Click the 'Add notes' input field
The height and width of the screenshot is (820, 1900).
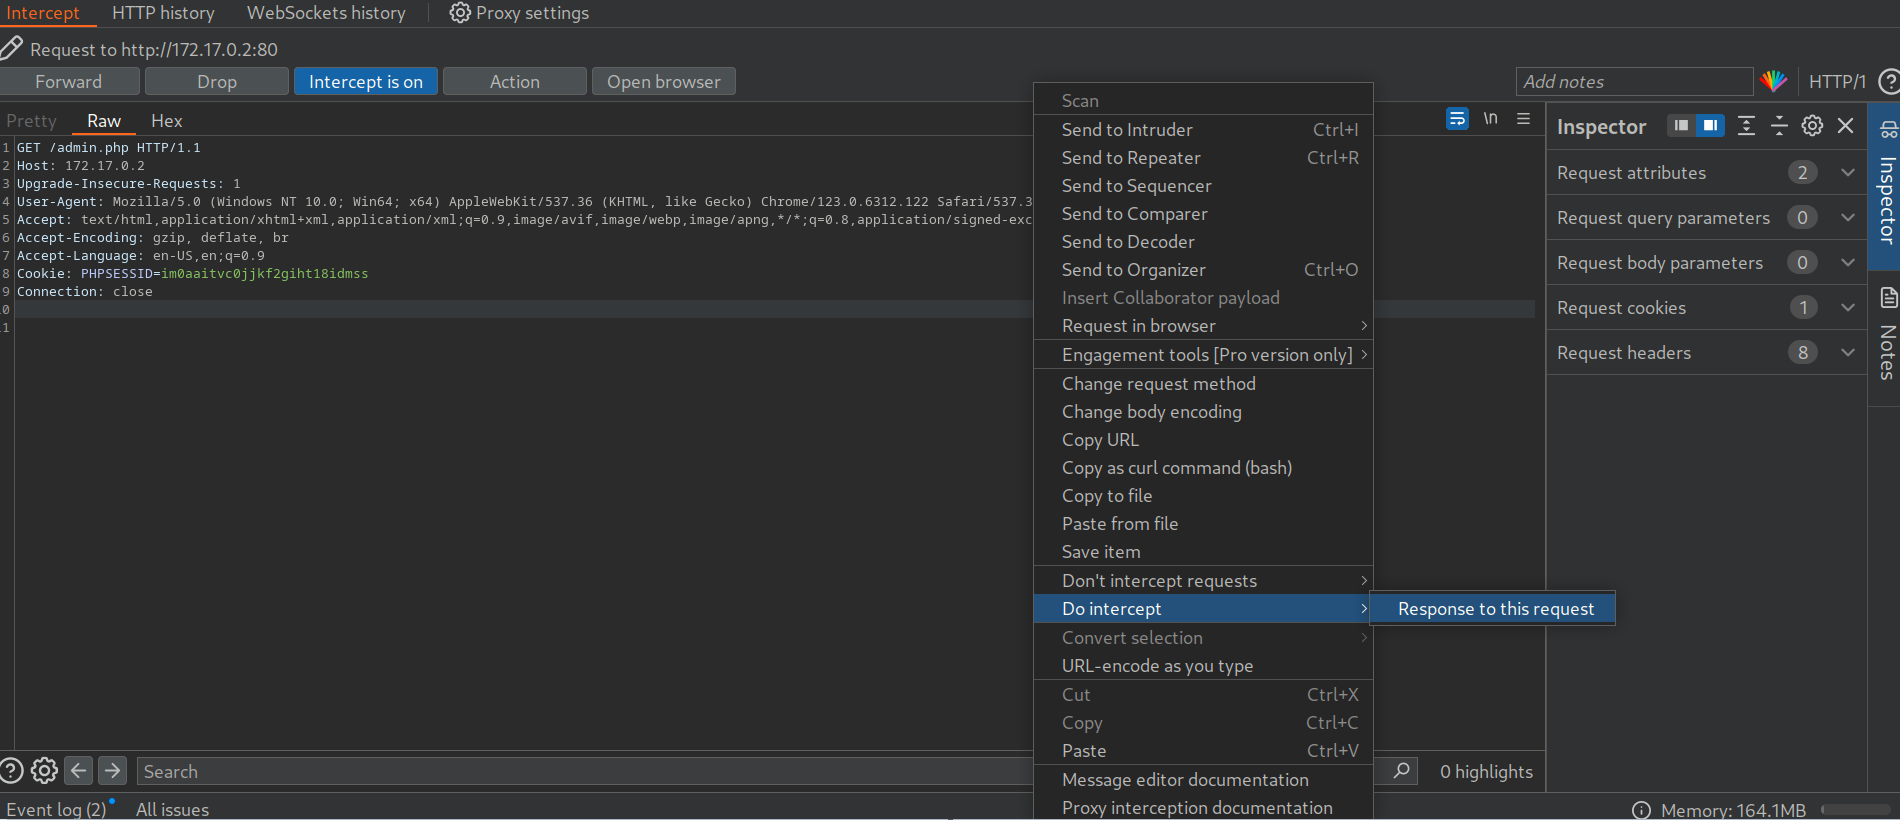point(1633,82)
